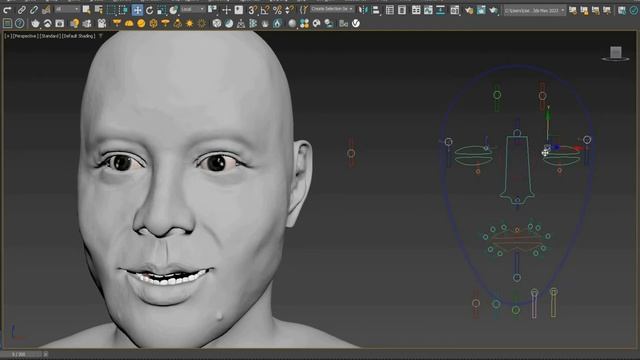Click the Mirror tool icon
Screen dimensions: 640x360
(363, 10)
